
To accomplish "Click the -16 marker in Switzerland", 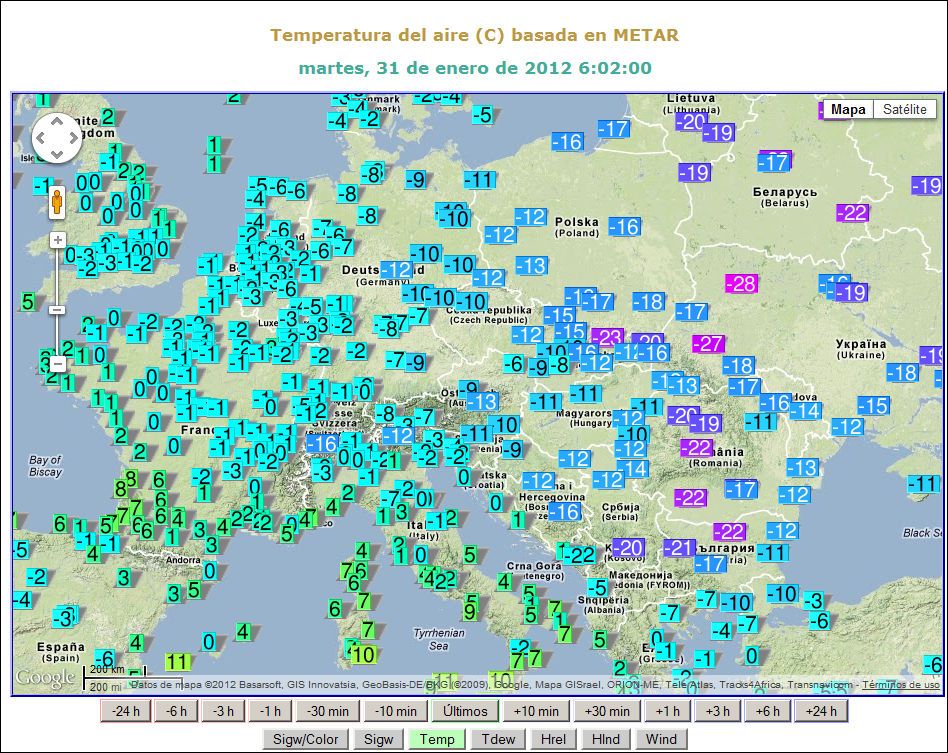I will pos(322,445).
